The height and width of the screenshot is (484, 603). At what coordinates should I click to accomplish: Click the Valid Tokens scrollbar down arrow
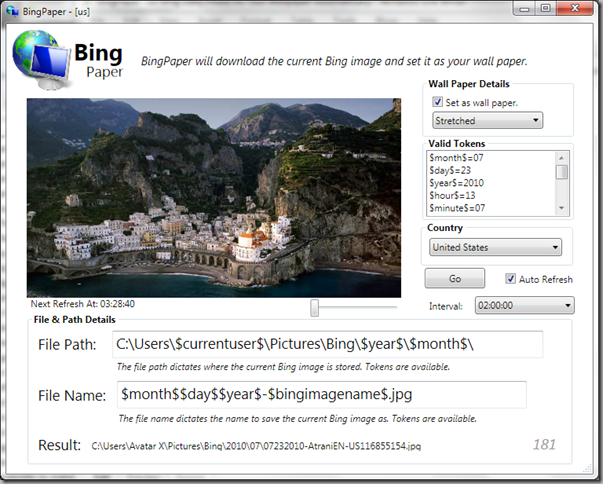click(x=561, y=208)
